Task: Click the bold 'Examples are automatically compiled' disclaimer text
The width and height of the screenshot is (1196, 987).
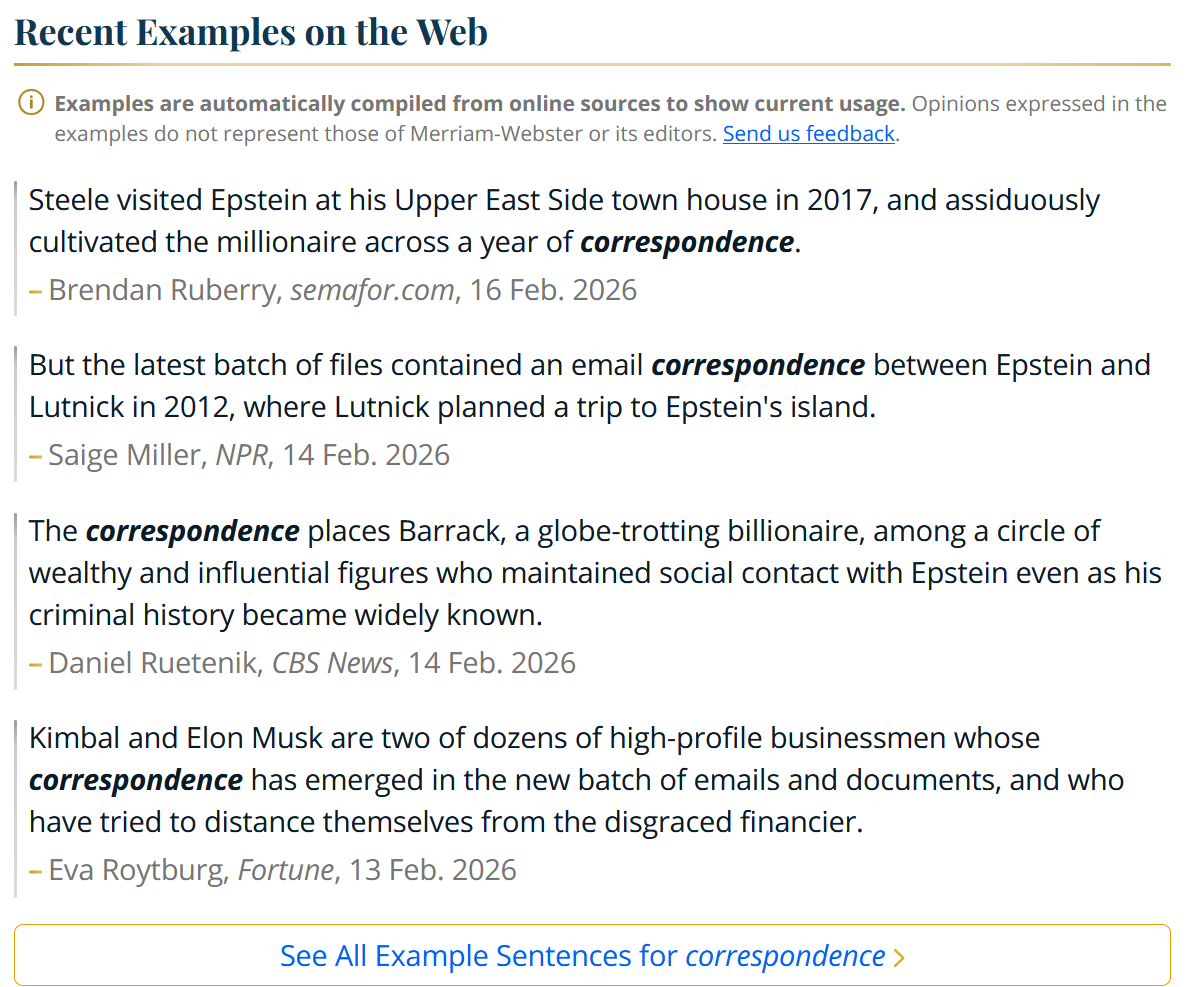Action: point(480,104)
